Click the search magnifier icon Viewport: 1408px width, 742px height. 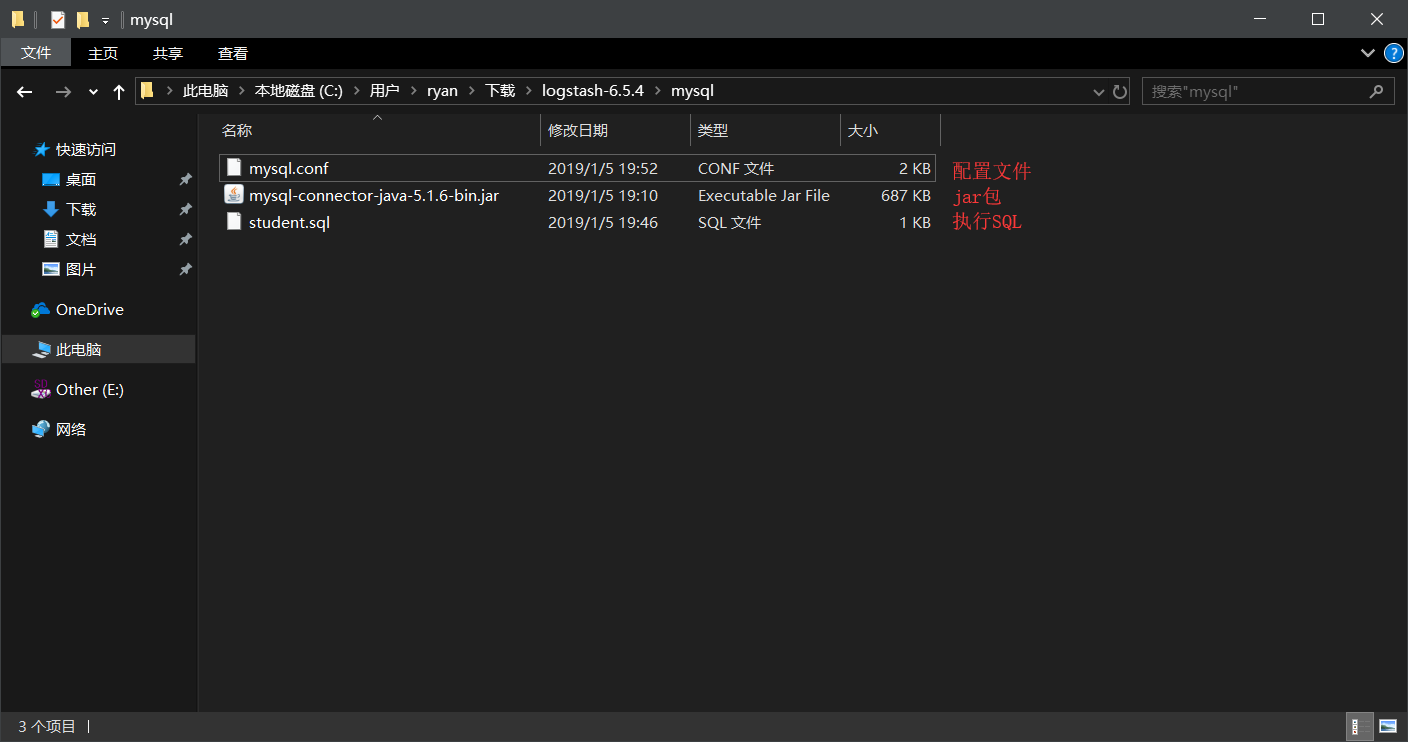(1377, 91)
